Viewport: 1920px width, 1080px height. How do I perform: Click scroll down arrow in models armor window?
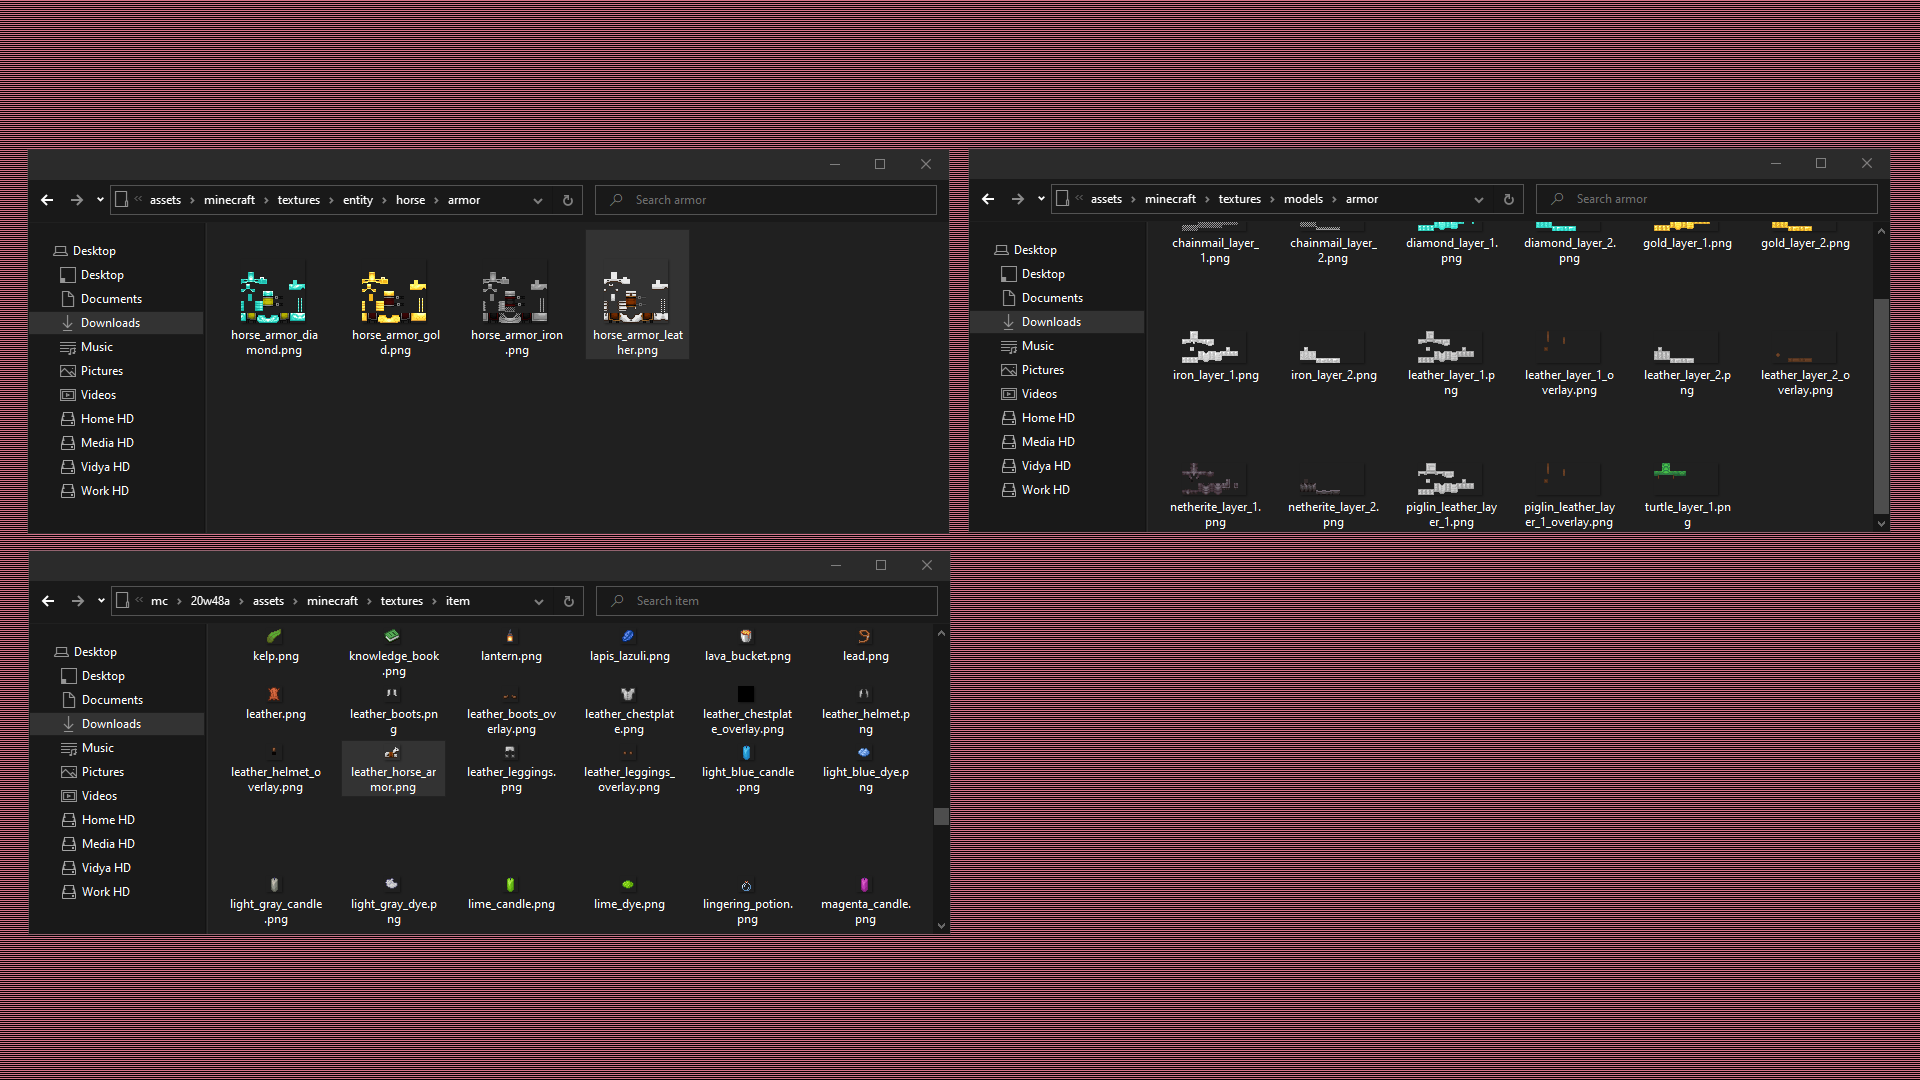point(1881,523)
